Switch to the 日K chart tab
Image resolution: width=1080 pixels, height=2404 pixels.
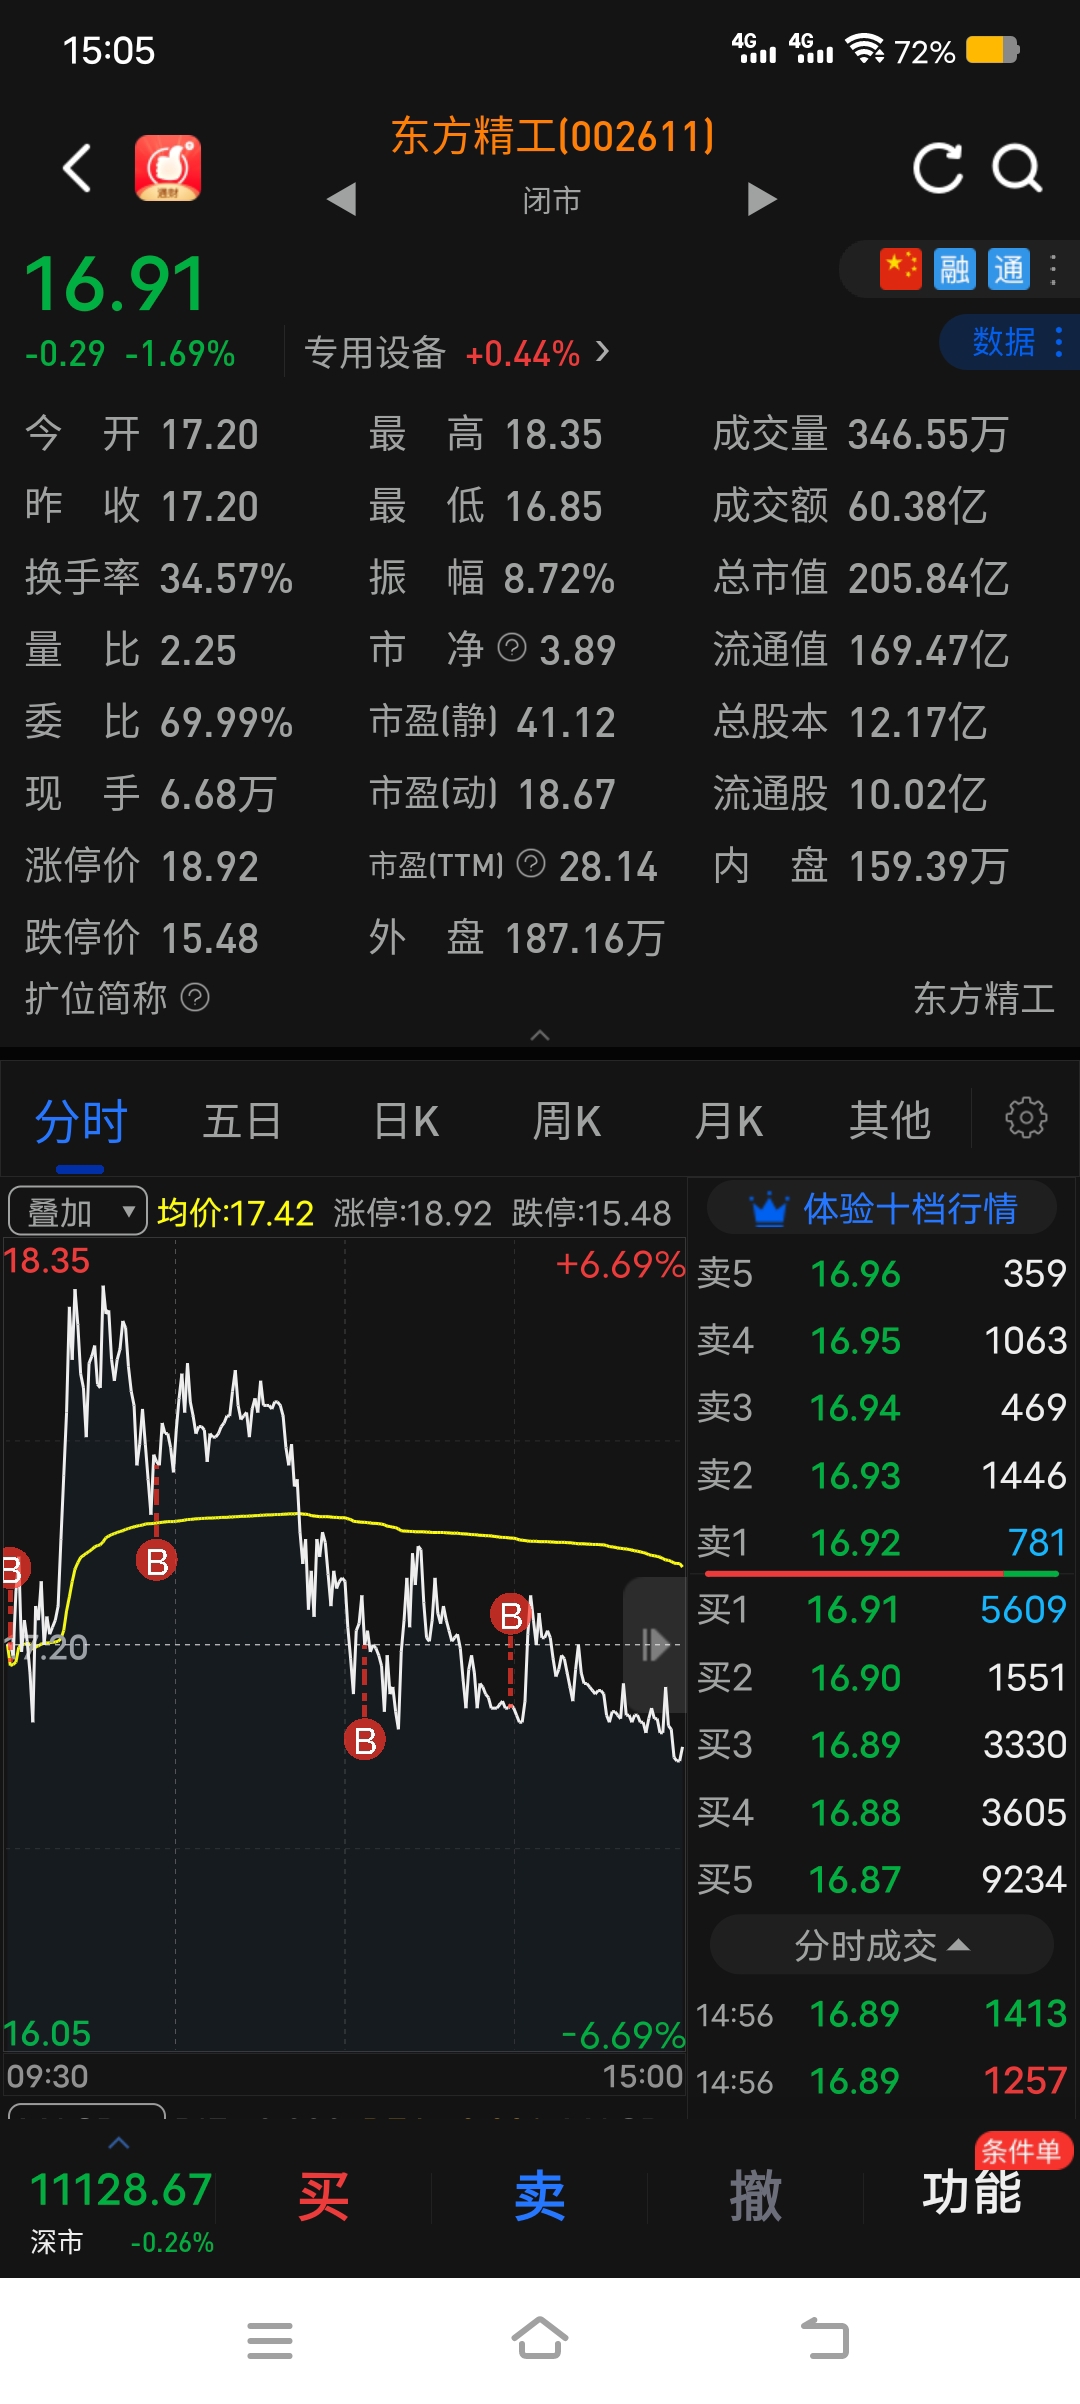[406, 1121]
